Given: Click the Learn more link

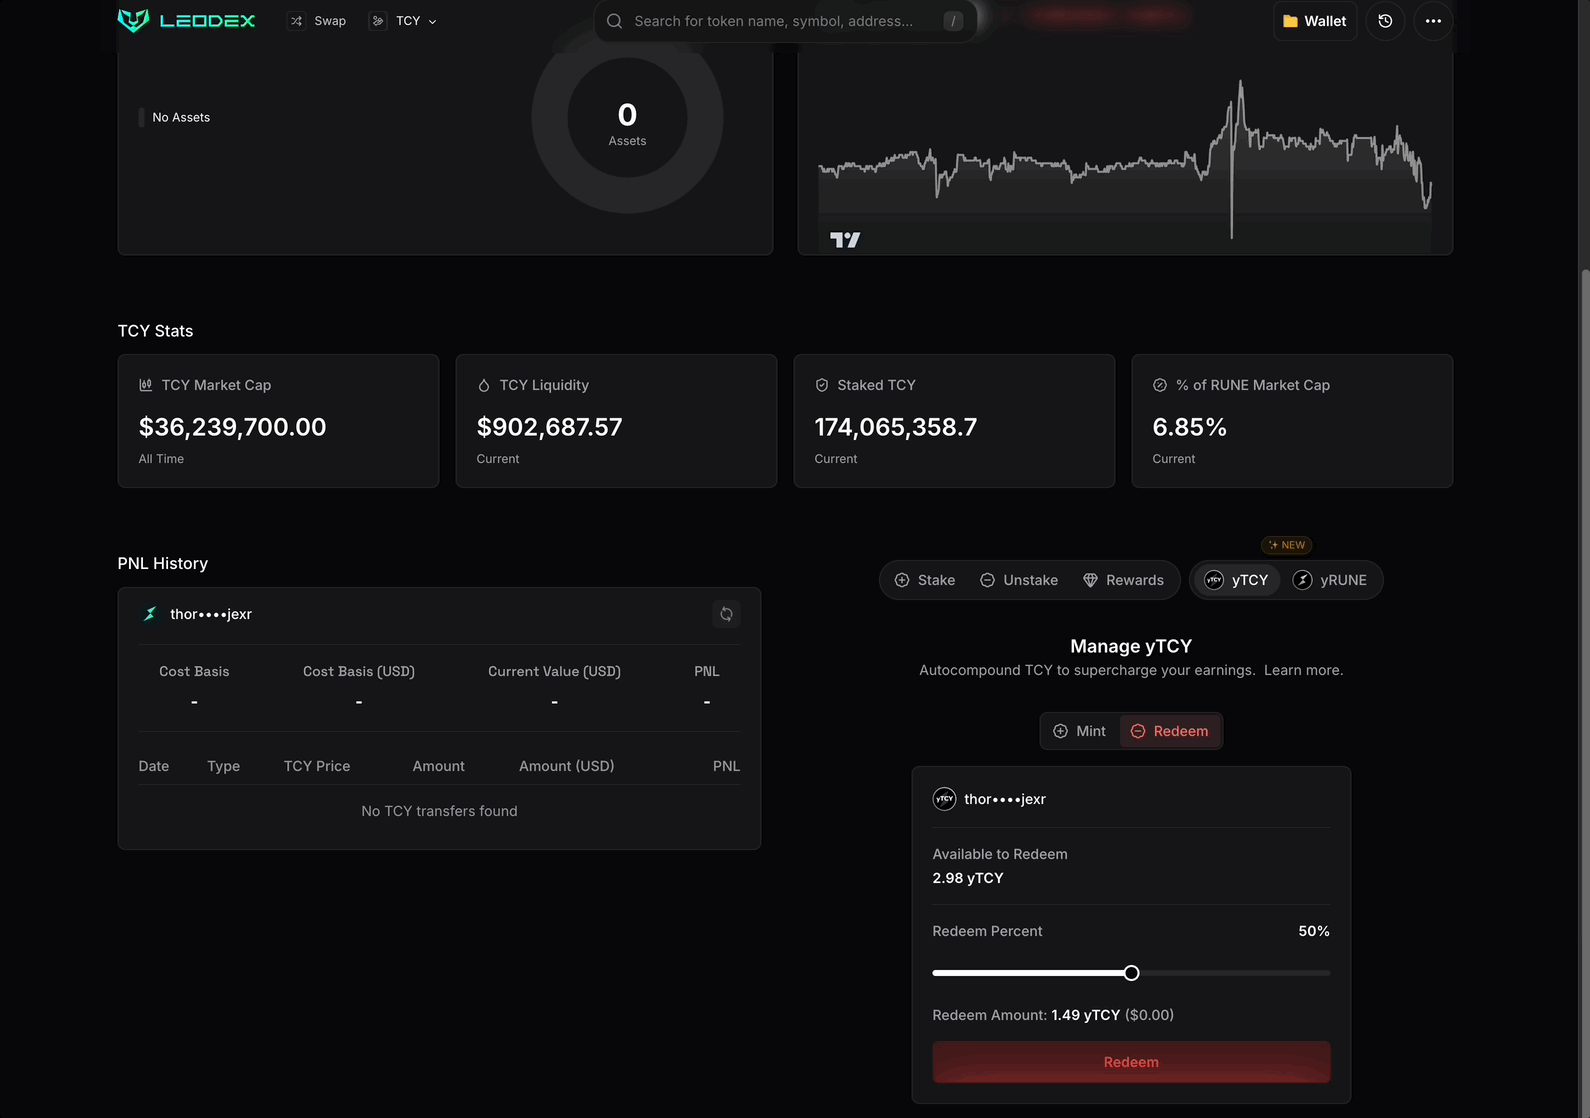Looking at the screenshot, I should point(1303,670).
